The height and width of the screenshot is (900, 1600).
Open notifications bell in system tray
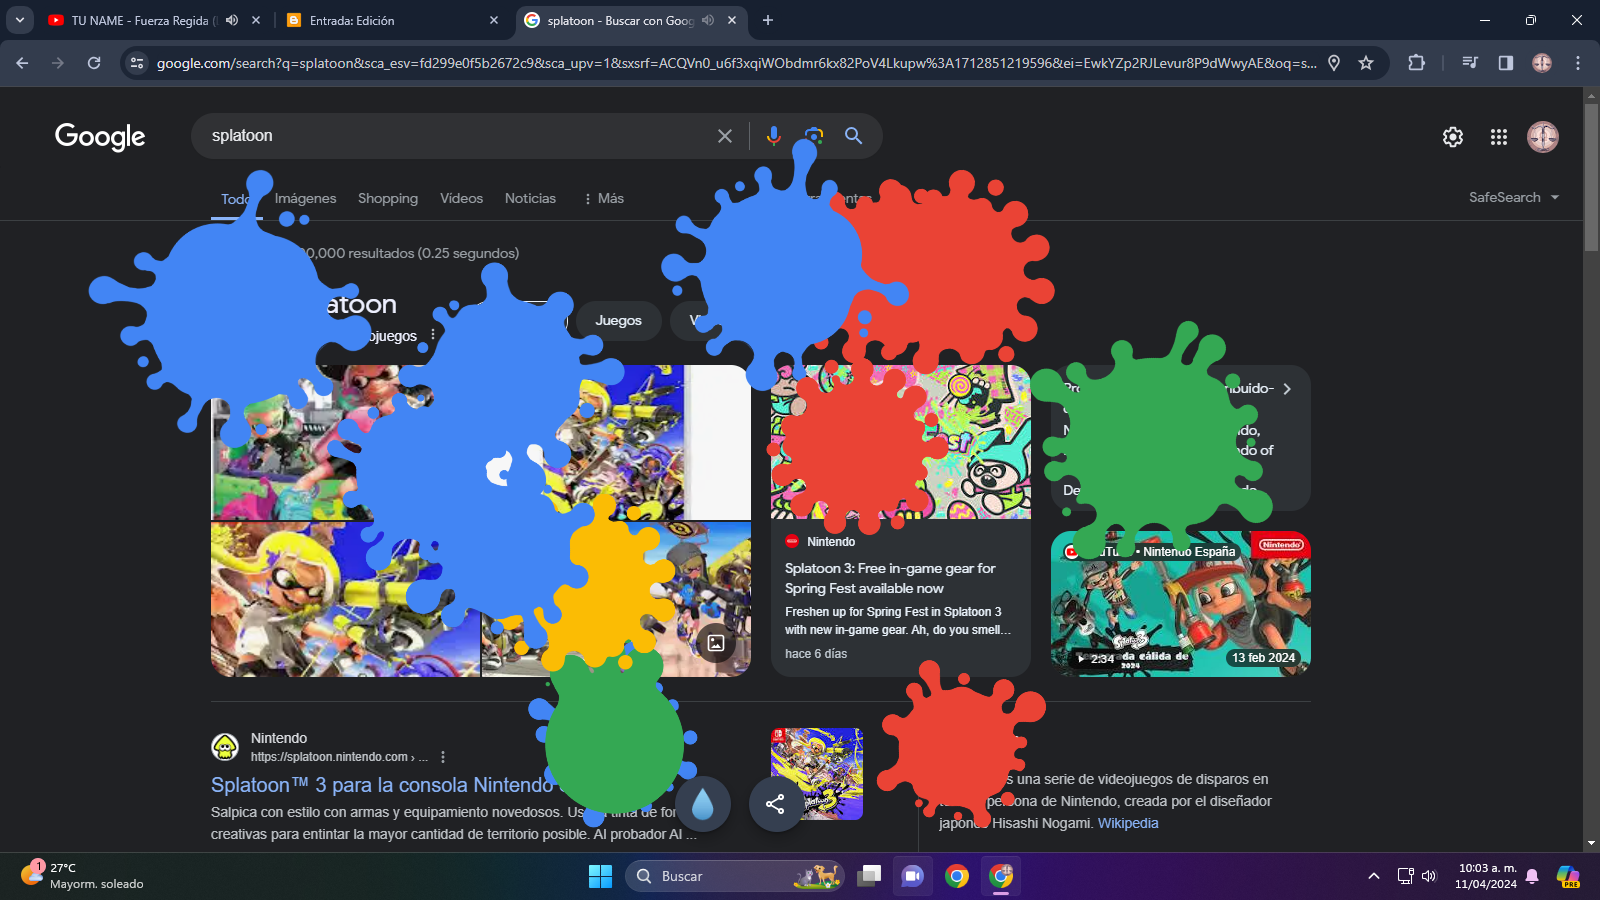[1532, 877]
